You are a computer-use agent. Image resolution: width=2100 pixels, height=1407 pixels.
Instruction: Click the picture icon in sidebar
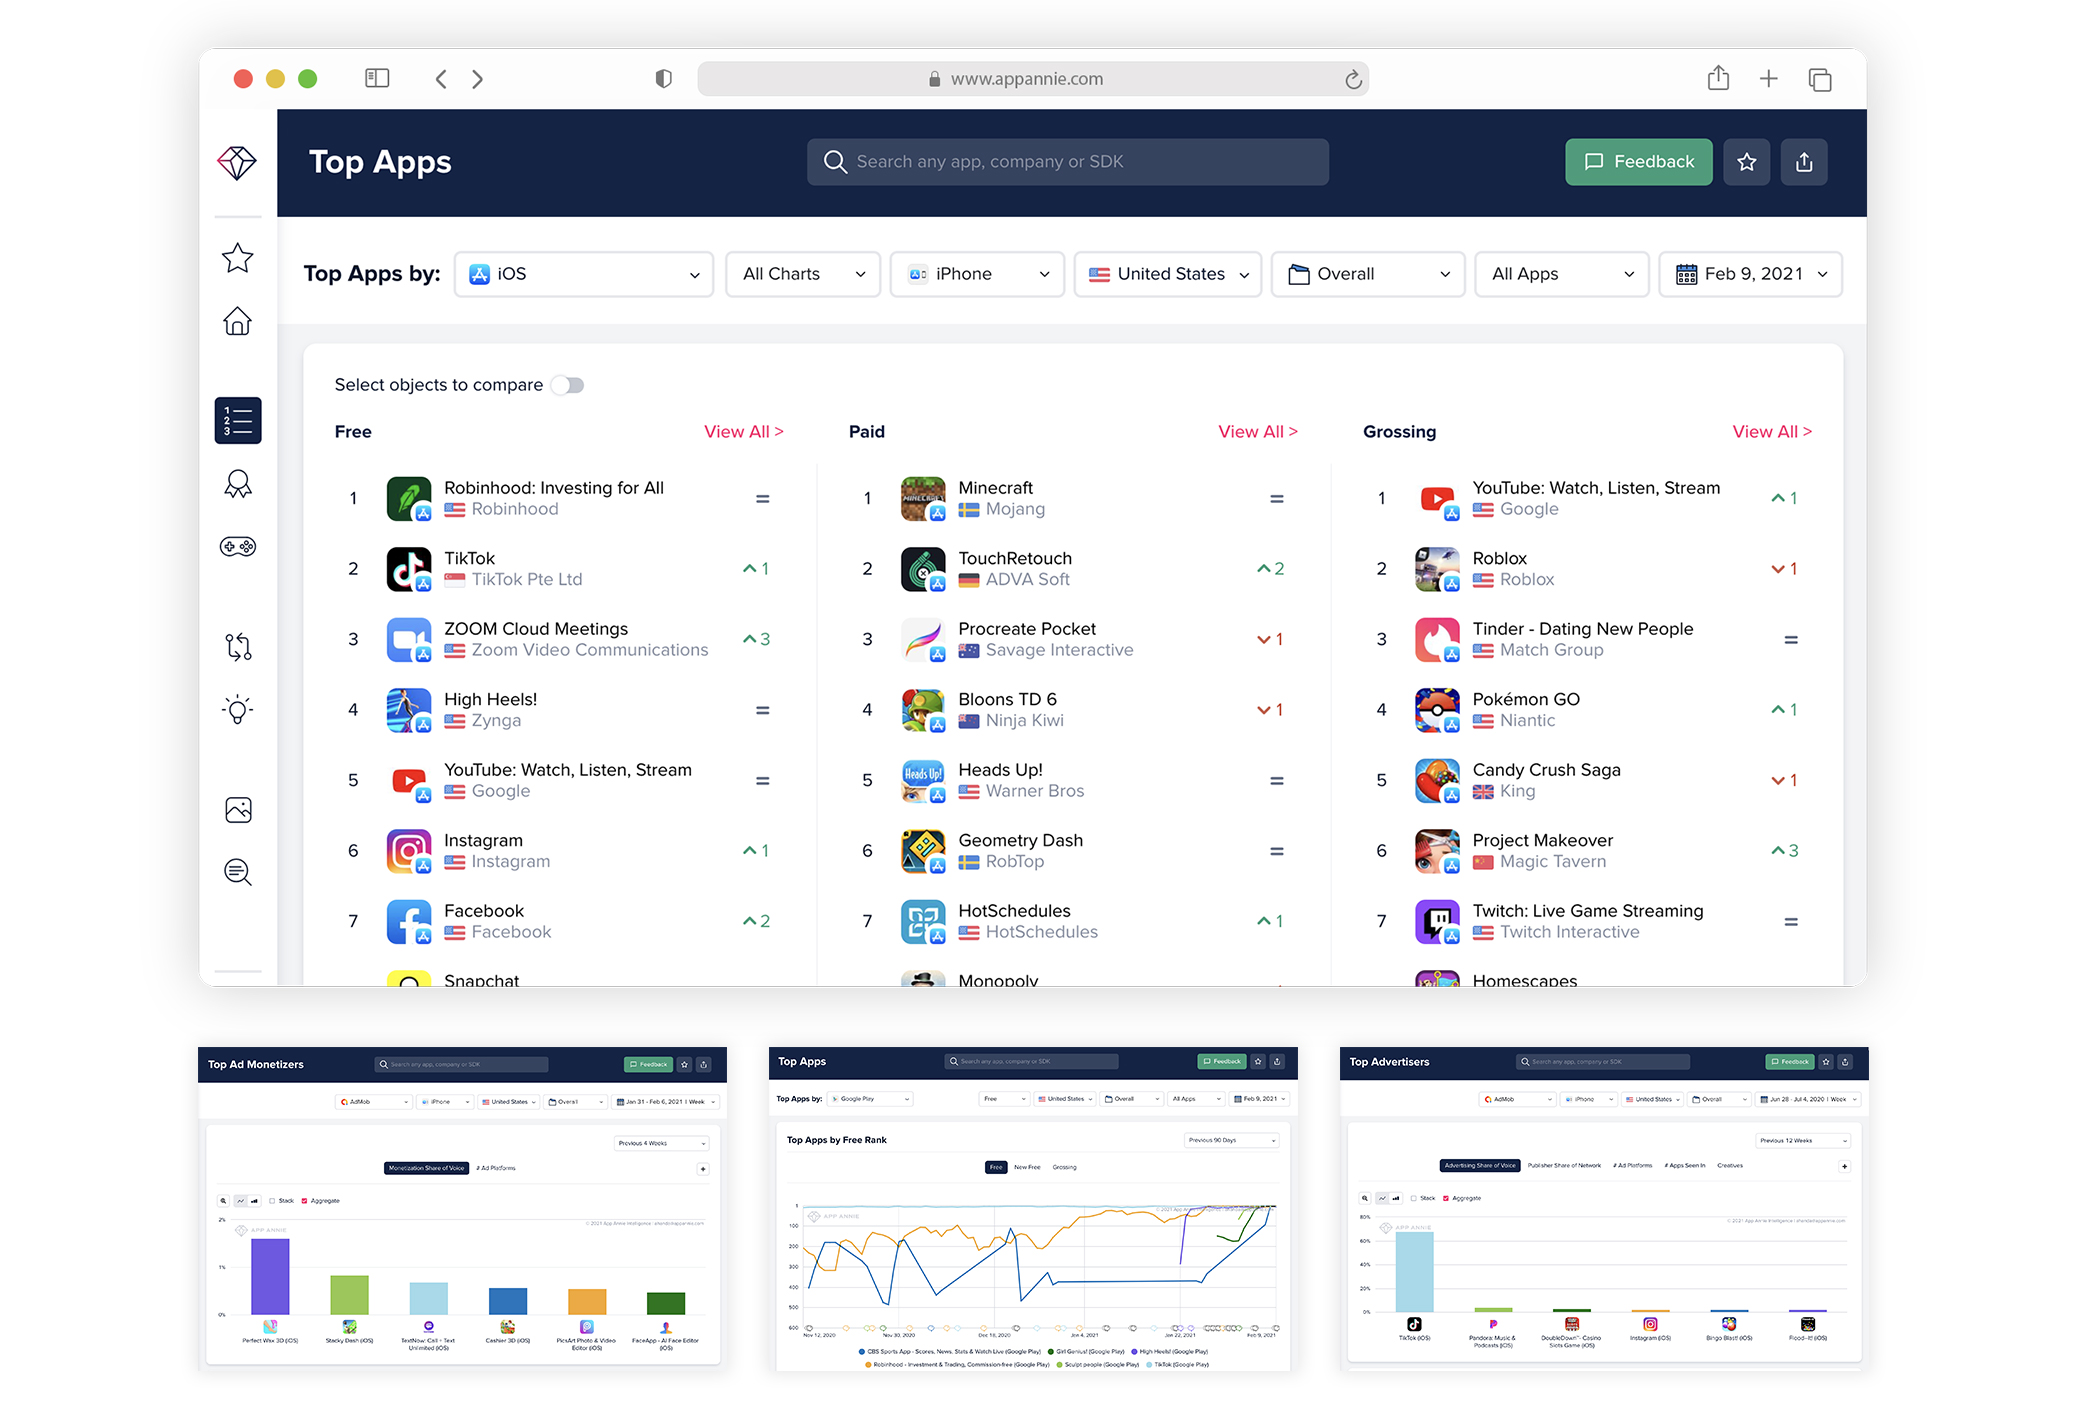click(238, 809)
